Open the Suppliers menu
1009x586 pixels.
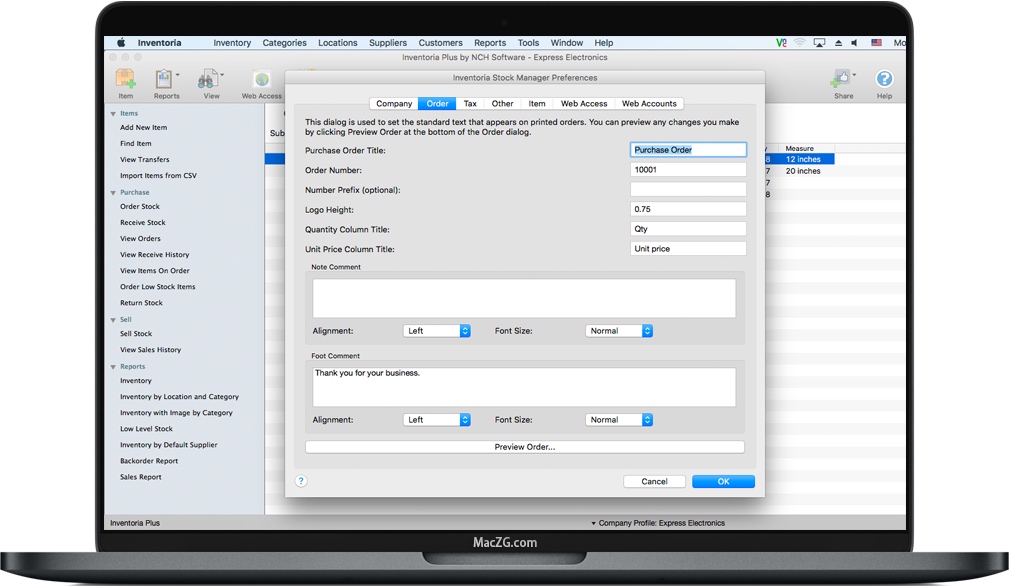[387, 42]
